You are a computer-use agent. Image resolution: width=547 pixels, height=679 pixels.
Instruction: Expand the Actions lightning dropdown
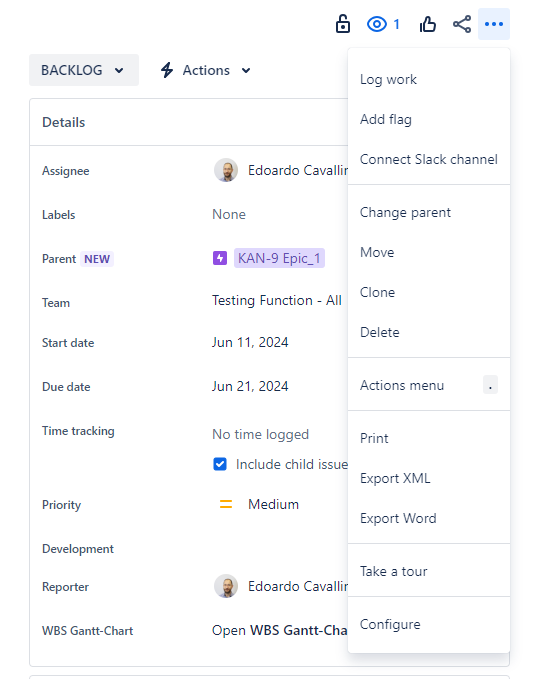click(x=206, y=70)
